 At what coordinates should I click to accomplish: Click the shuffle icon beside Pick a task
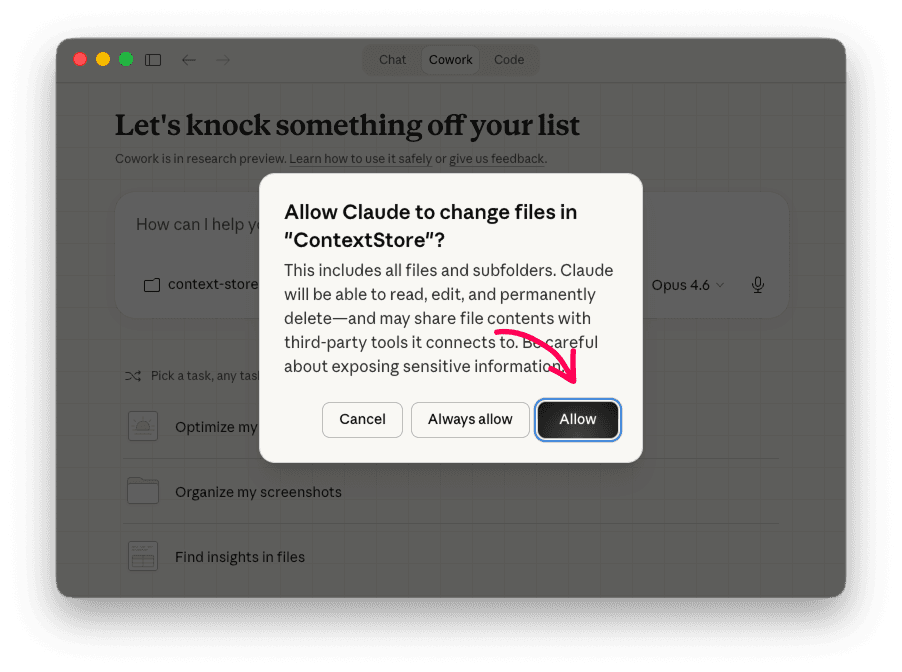click(x=133, y=375)
